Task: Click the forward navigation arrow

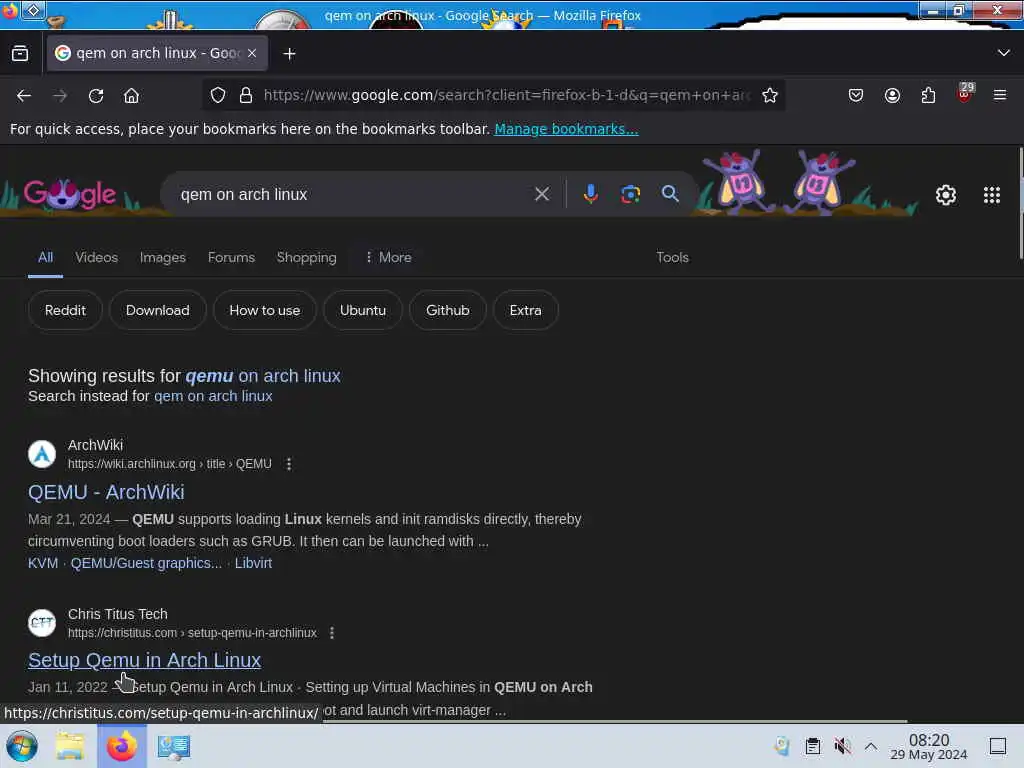Action: point(60,96)
